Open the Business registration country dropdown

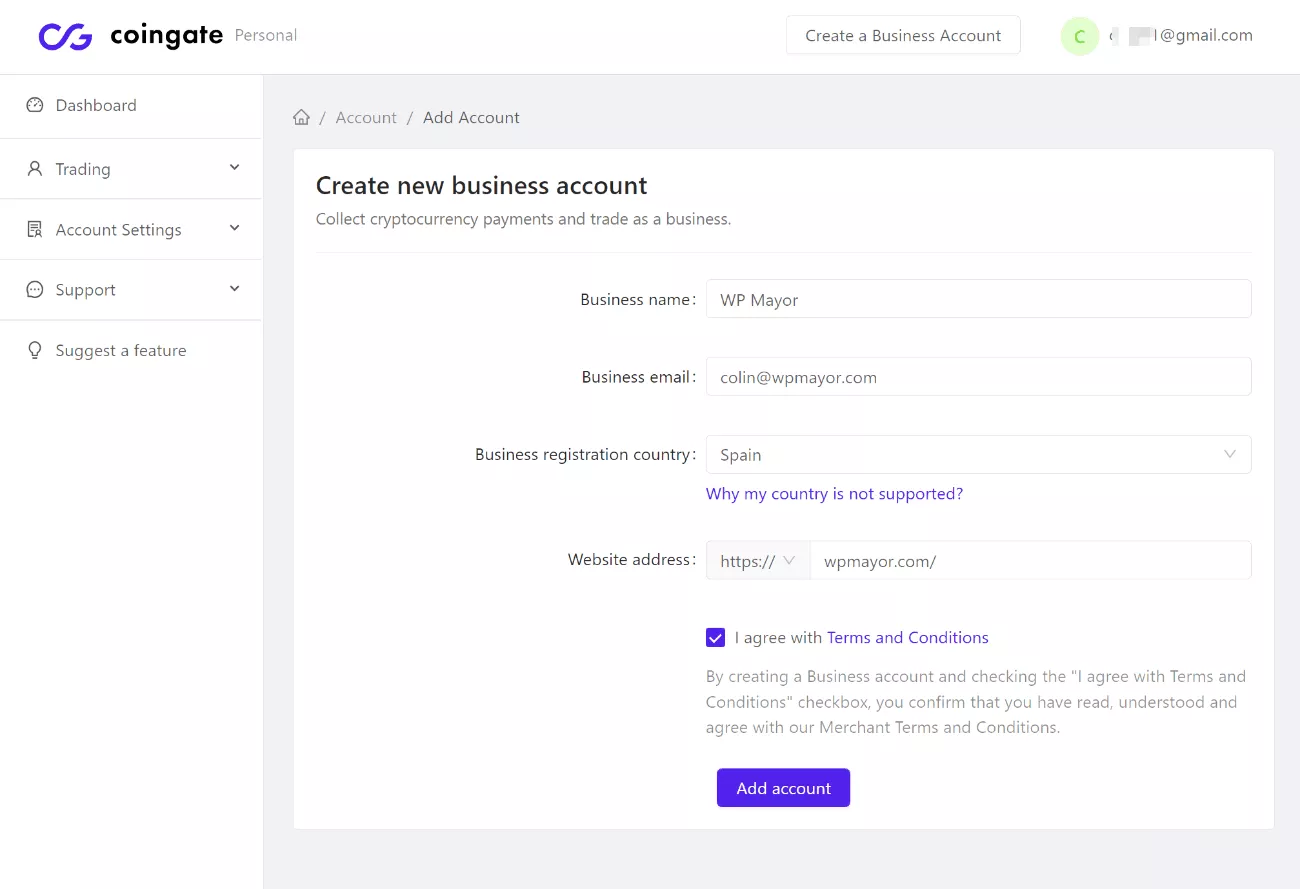pos(978,454)
